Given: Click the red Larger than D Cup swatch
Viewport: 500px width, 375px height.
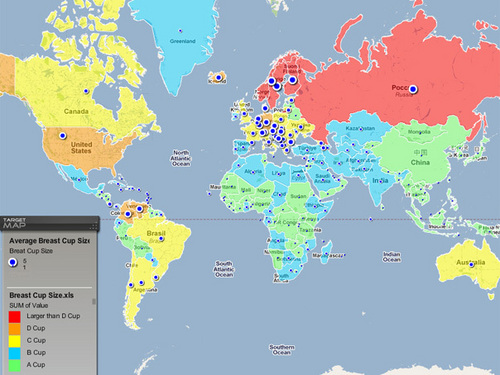Looking at the screenshot, I should tap(15, 316).
